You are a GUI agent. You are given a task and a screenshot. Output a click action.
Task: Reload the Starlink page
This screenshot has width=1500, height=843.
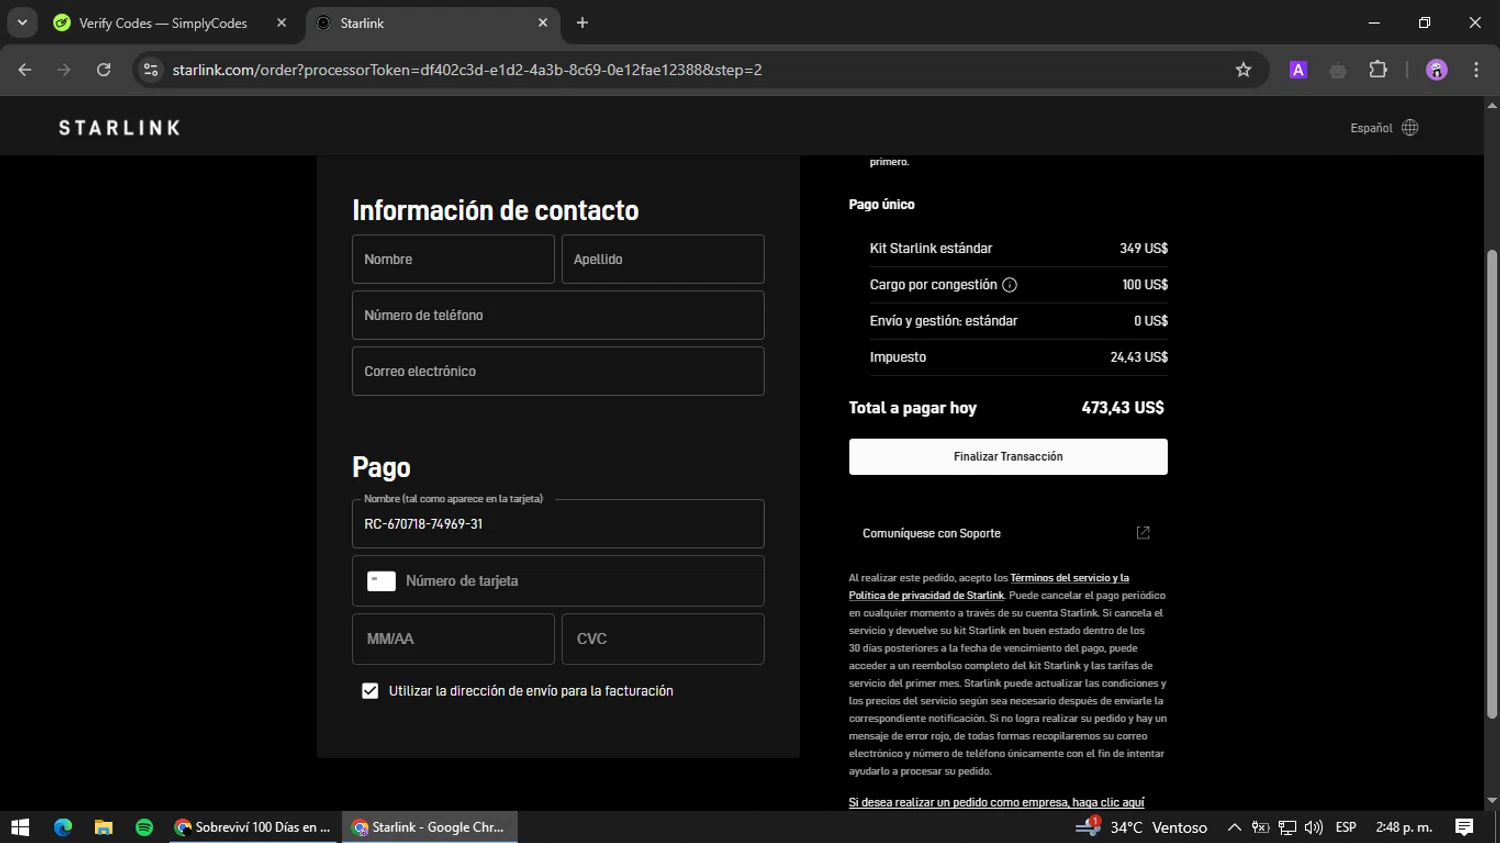(103, 70)
